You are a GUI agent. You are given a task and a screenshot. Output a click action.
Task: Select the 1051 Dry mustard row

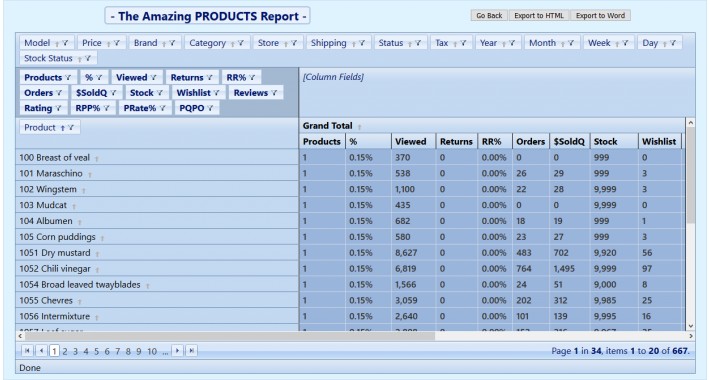(157, 253)
